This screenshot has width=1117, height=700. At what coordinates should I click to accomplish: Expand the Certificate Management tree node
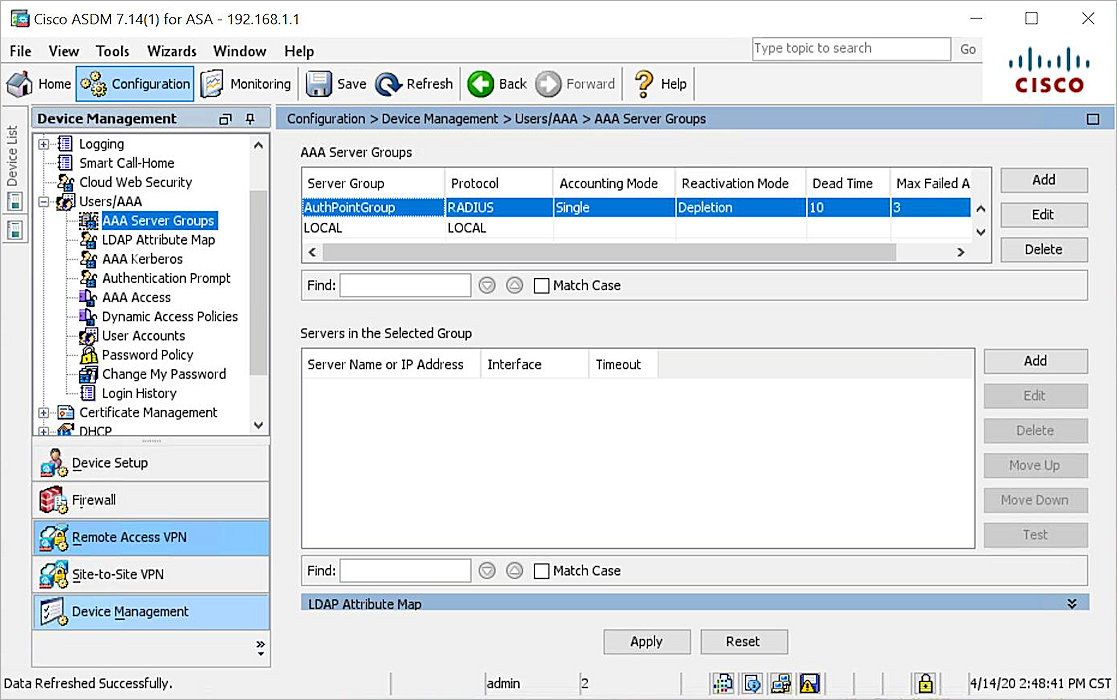point(43,412)
